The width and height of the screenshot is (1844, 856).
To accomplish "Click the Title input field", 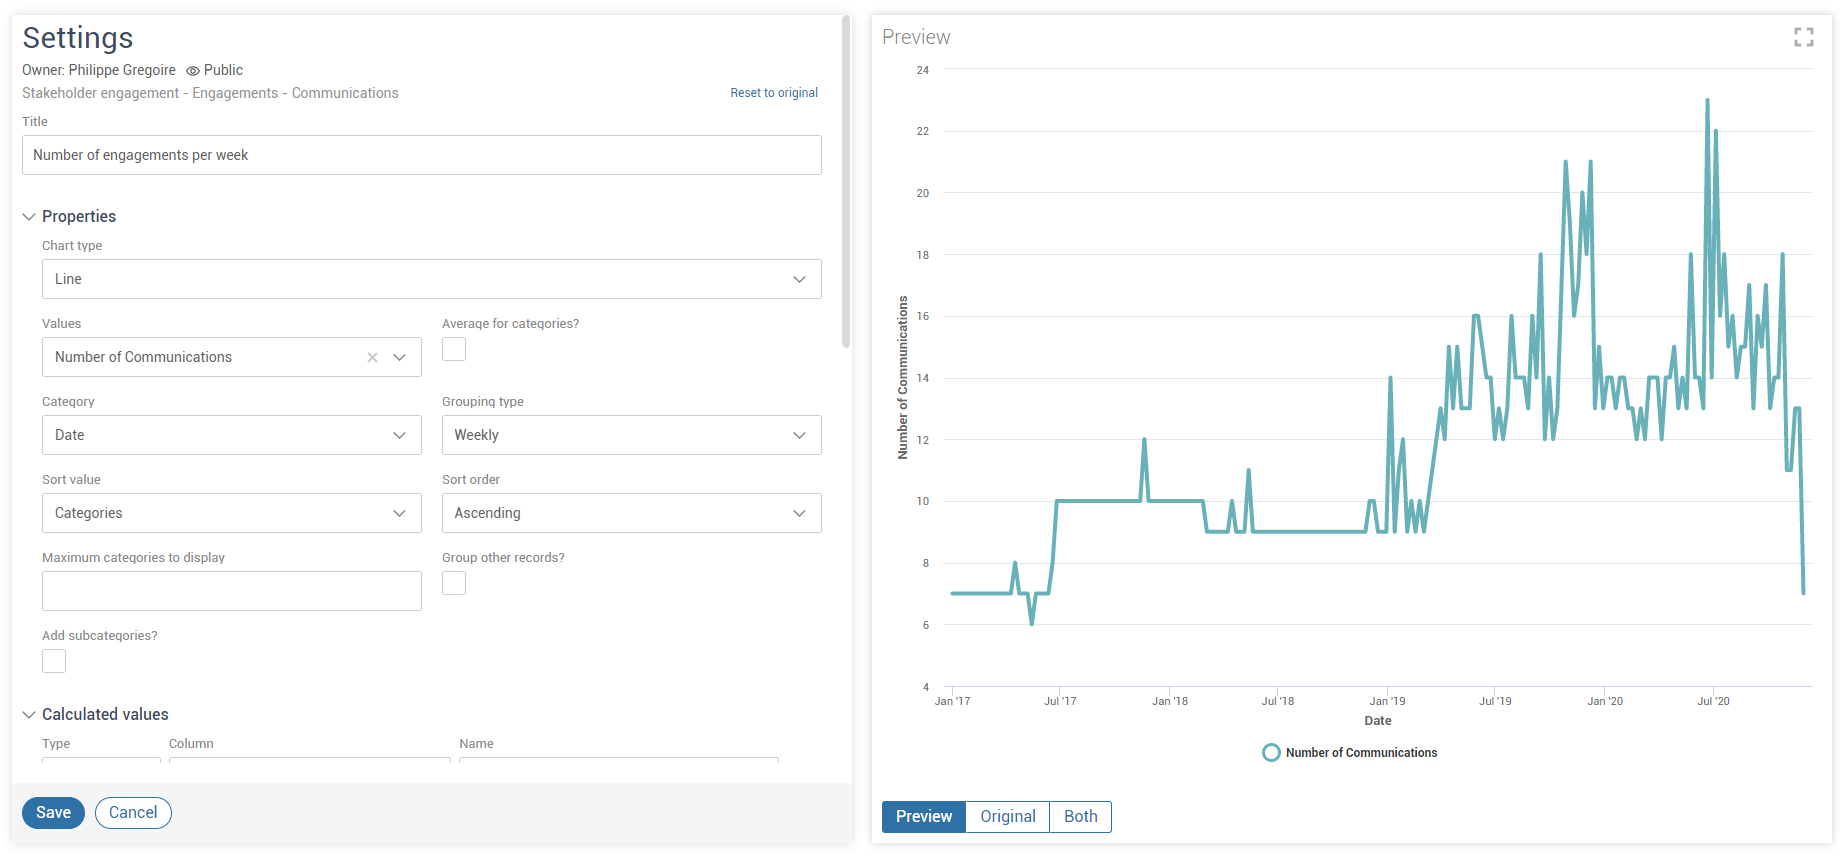I will [x=421, y=155].
